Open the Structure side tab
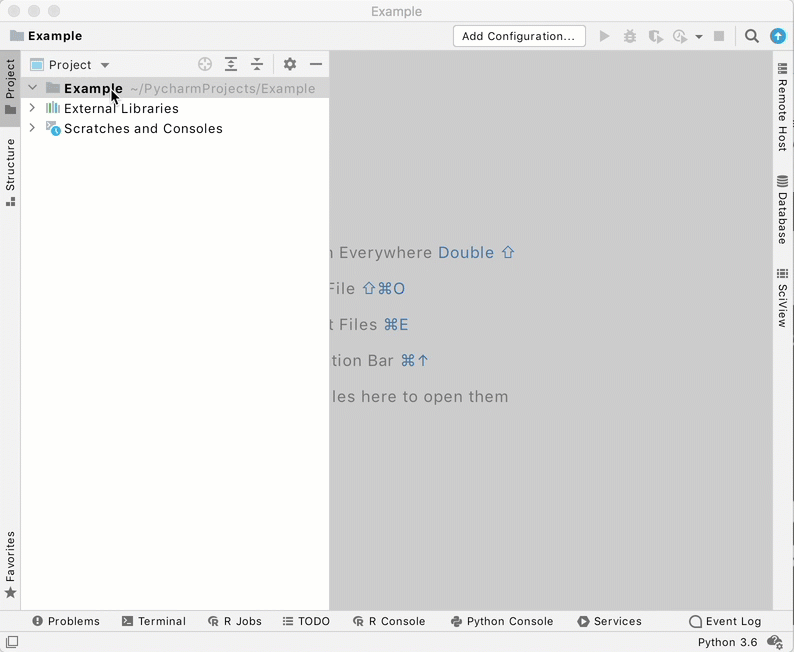 coord(10,173)
